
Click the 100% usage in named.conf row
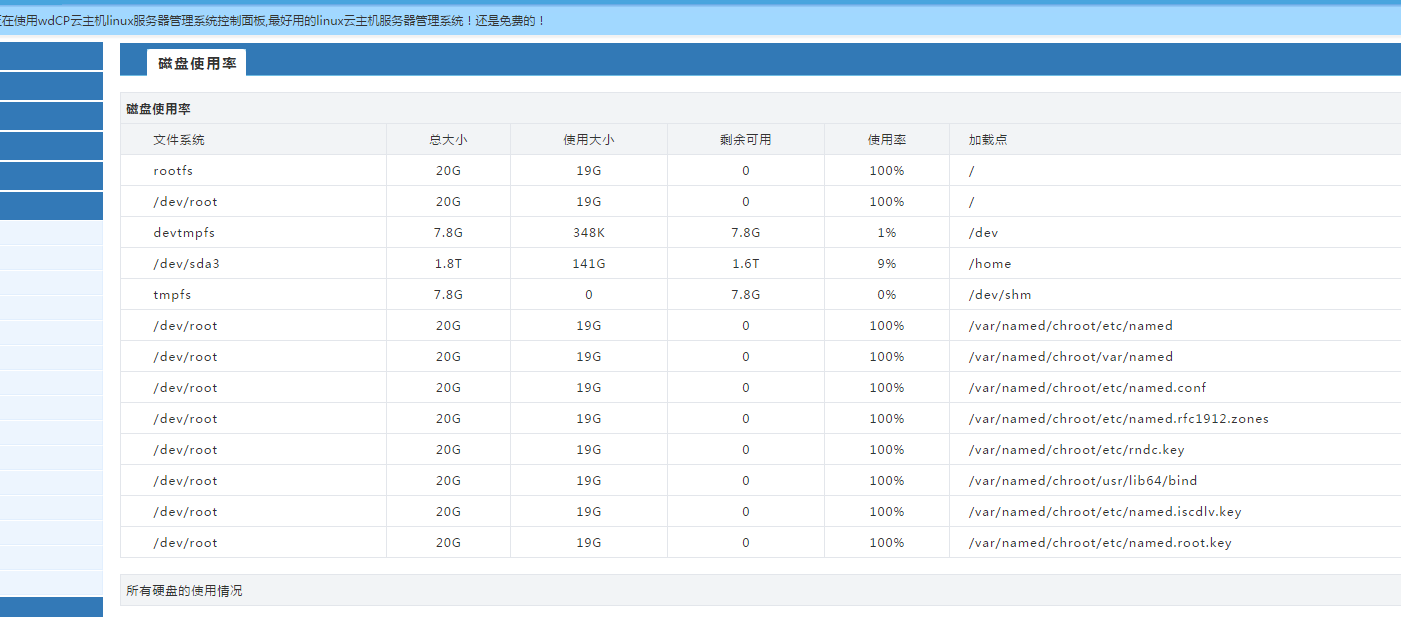[887, 388]
